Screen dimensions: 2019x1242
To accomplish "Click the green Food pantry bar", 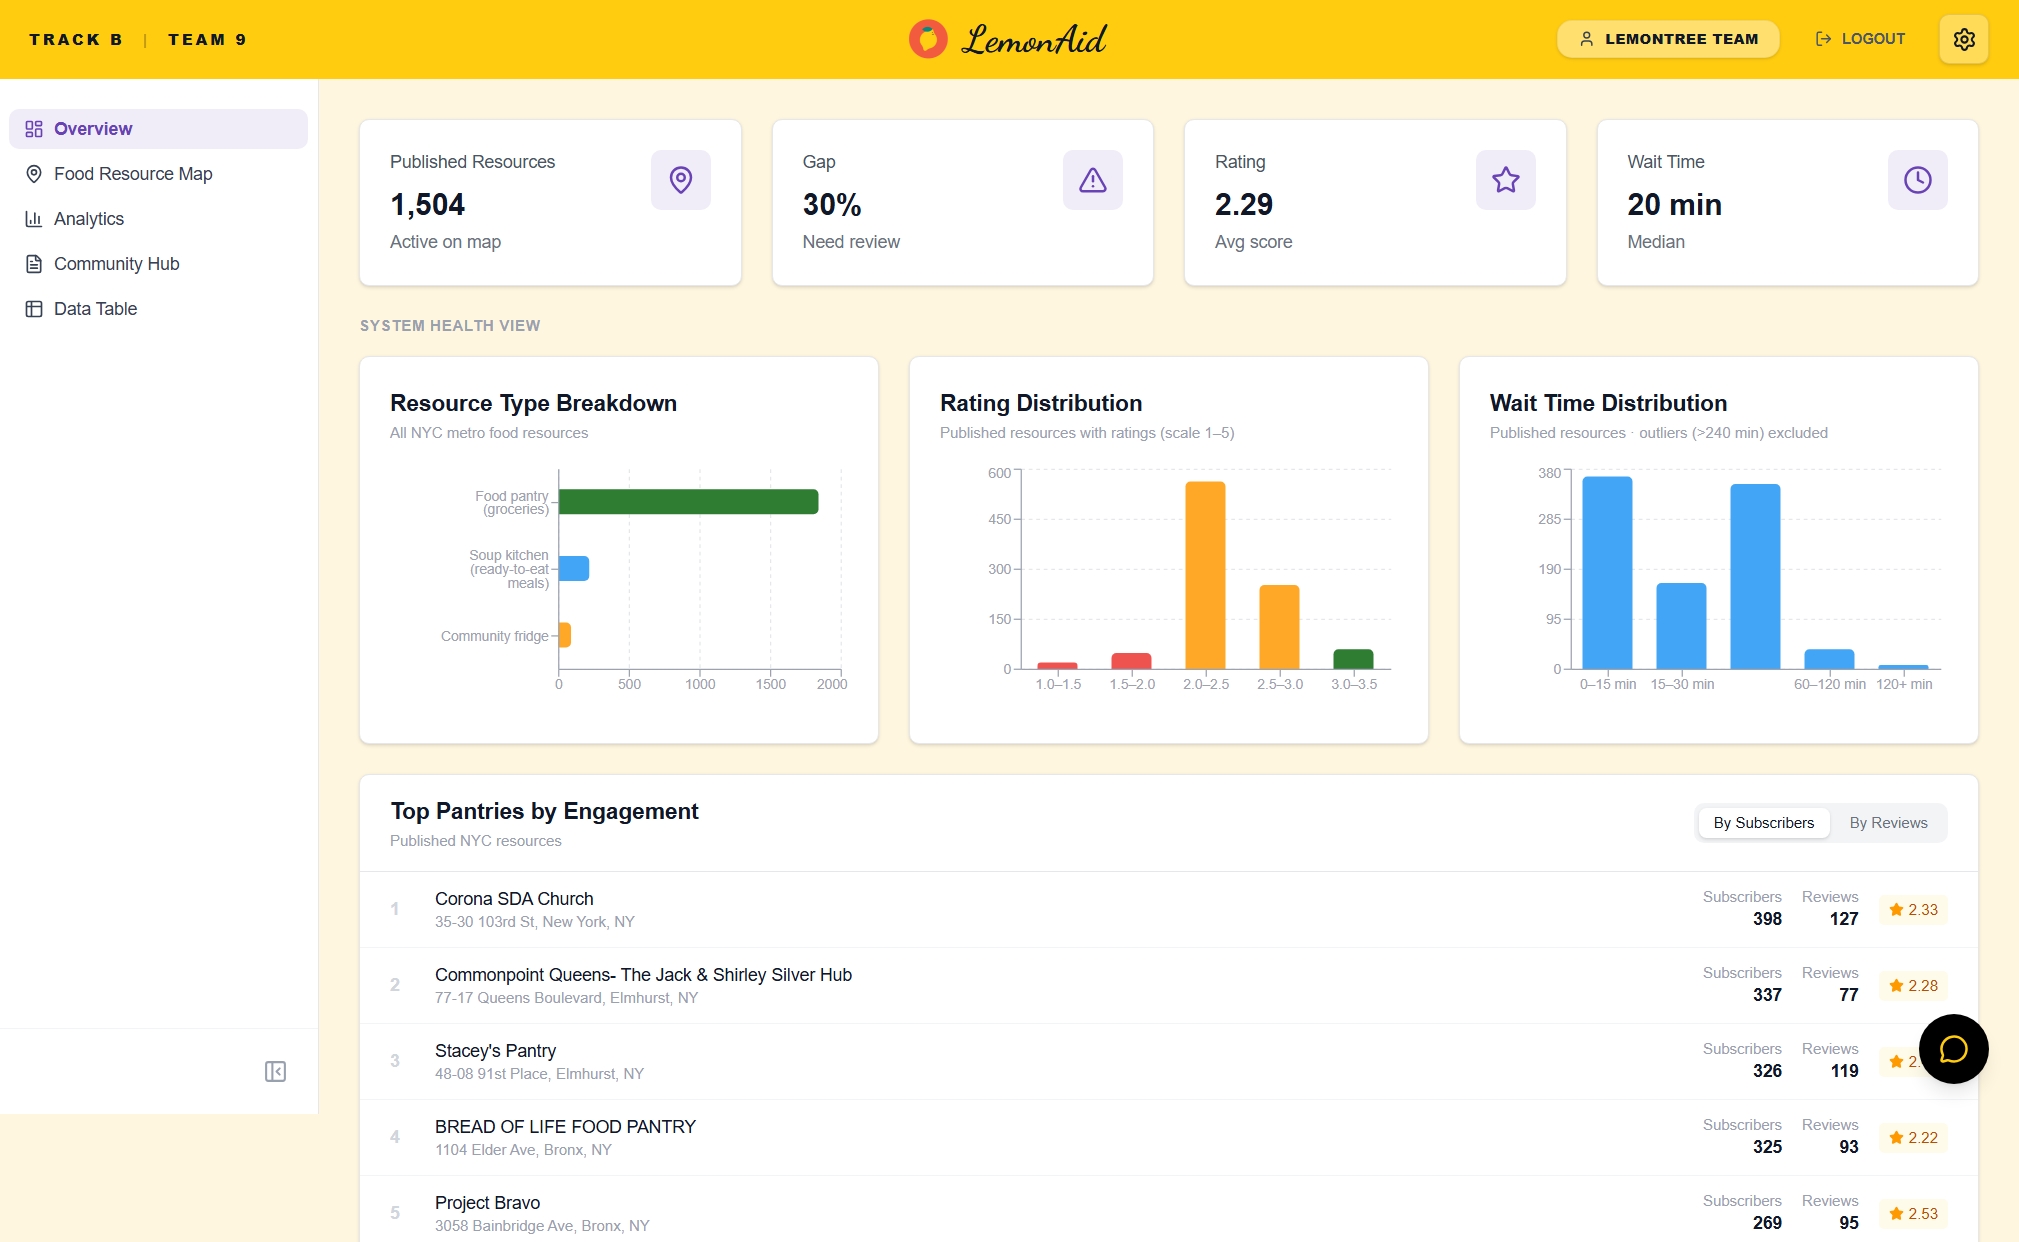I will click(x=688, y=502).
